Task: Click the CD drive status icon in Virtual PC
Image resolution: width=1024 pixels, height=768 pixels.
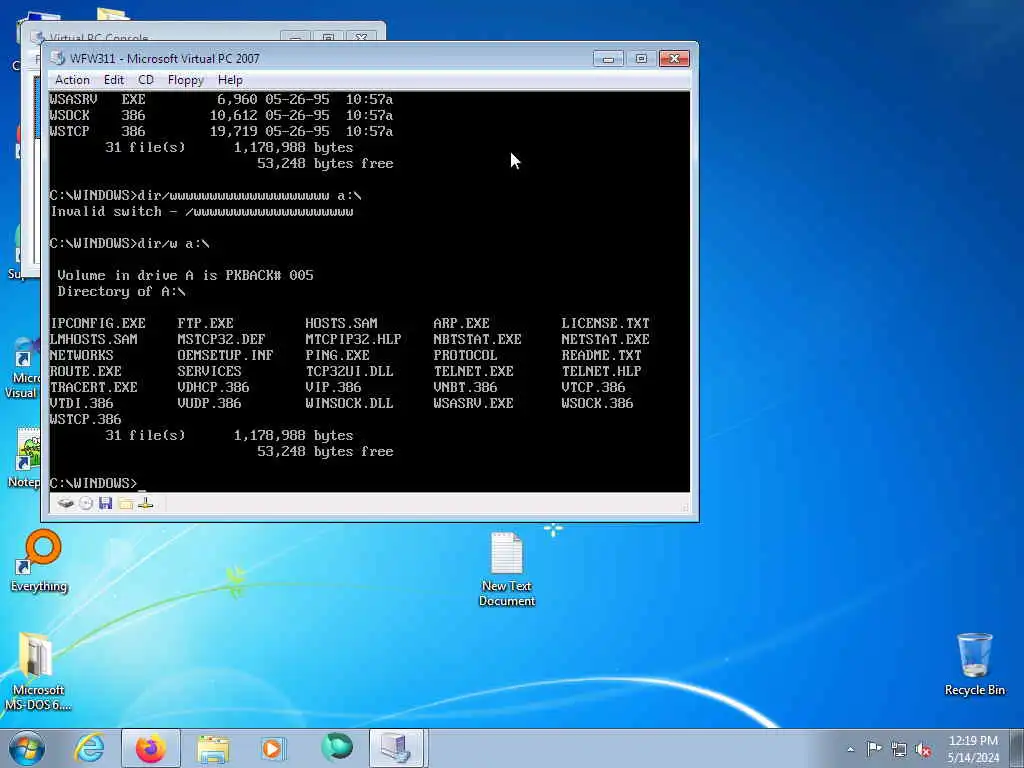Action: click(x=86, y=504)
